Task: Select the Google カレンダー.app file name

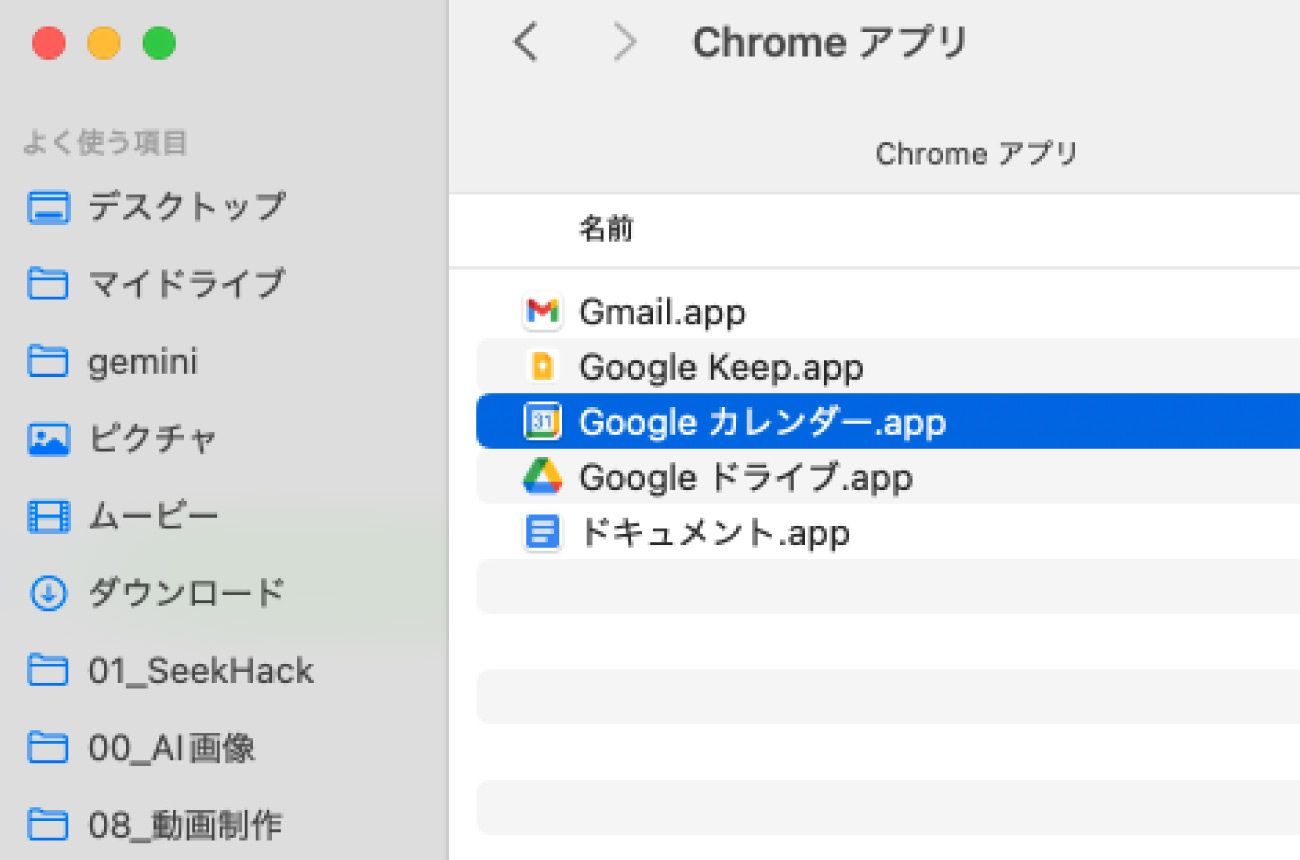Action: click(762, 422)
